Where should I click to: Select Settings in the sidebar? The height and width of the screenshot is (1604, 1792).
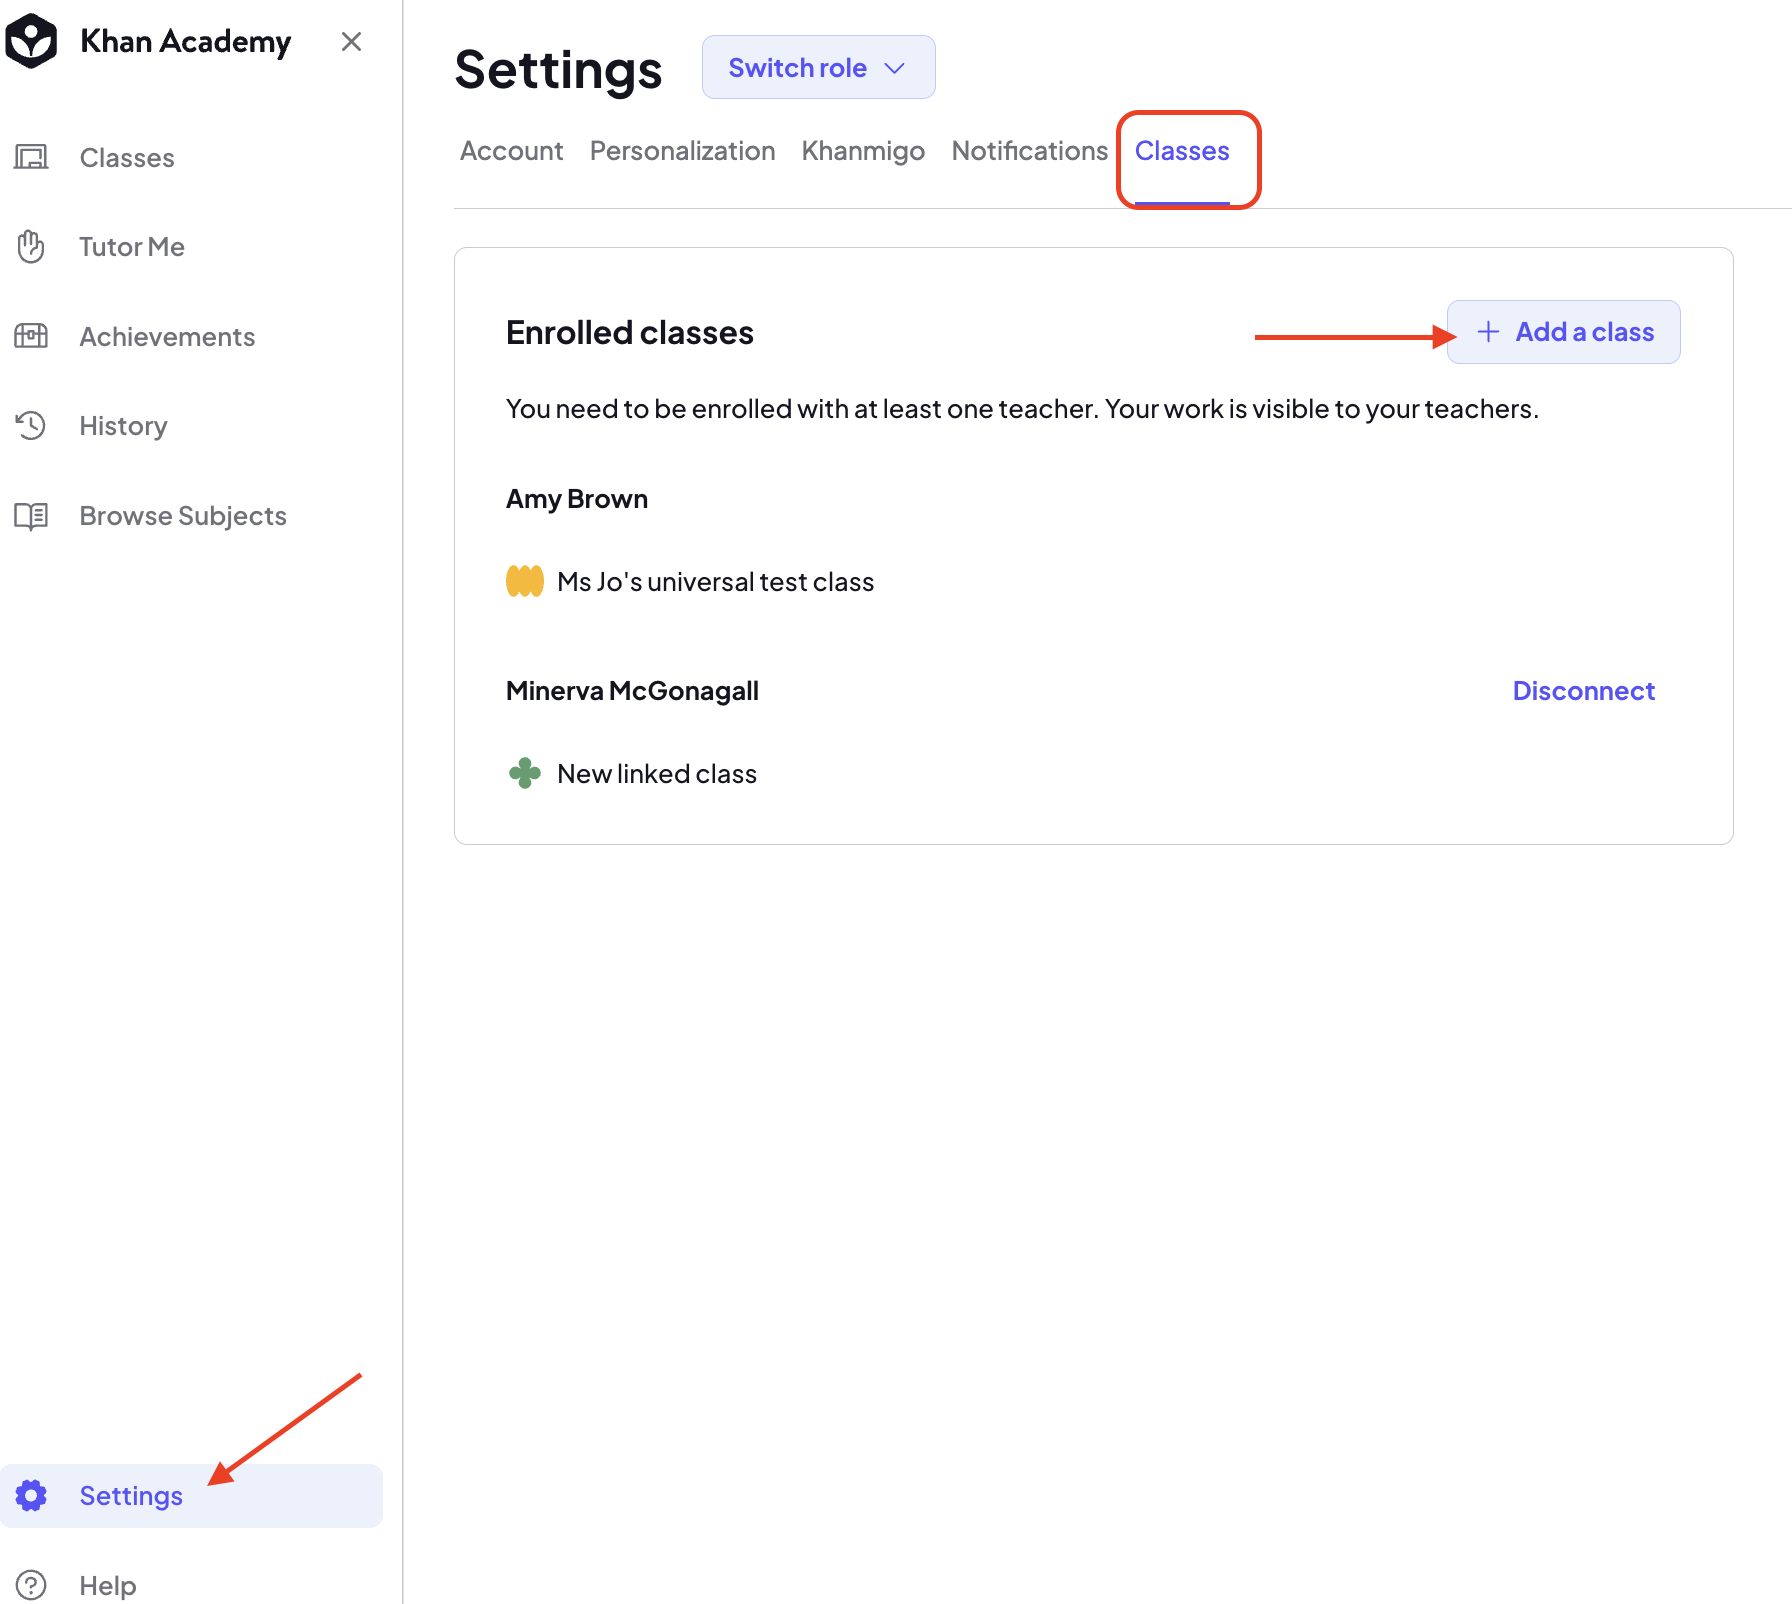tap(191, 1496)
